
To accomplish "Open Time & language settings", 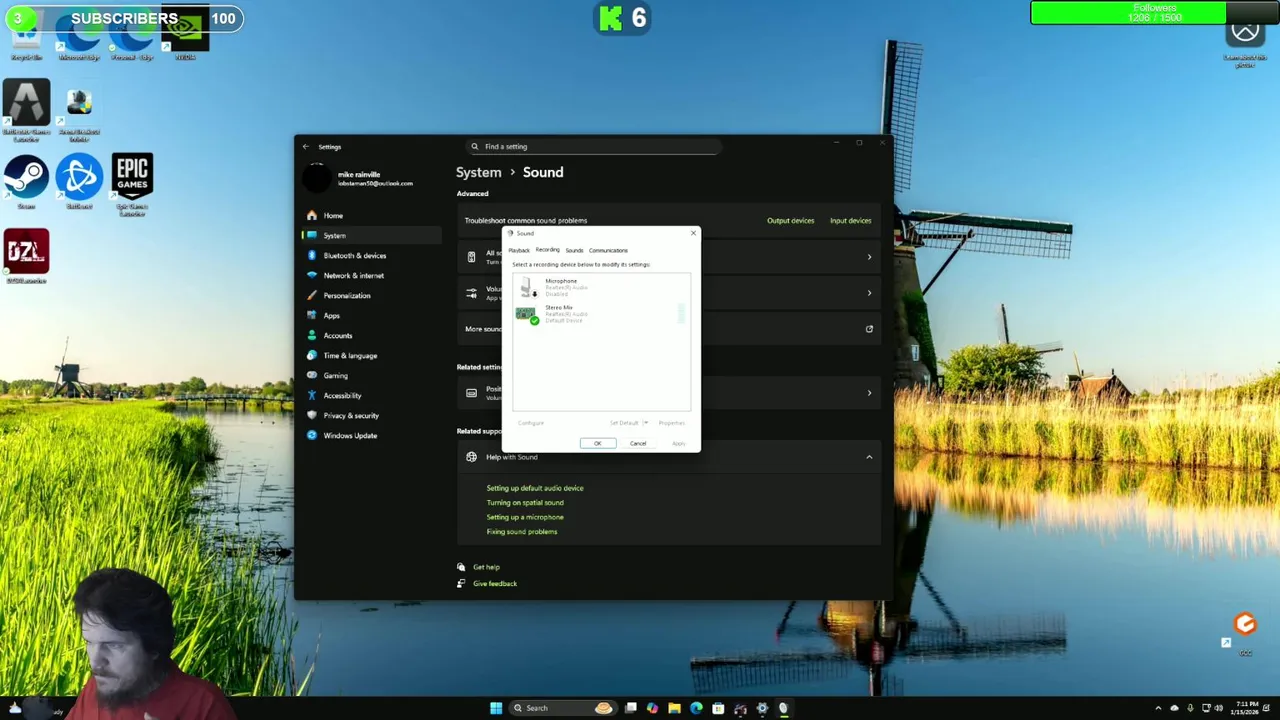I will [x=370, y=356].
